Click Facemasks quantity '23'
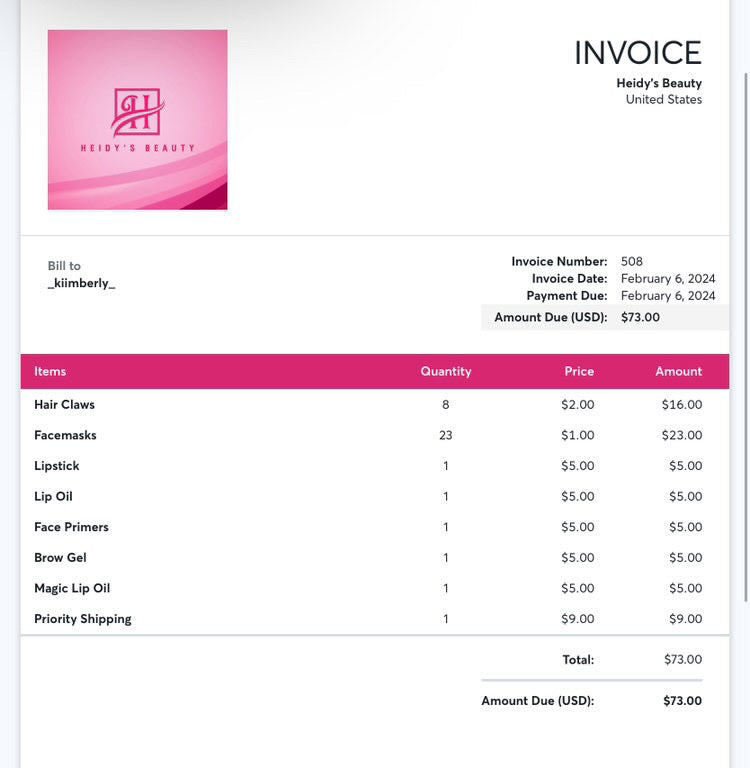 click(446, 435)
